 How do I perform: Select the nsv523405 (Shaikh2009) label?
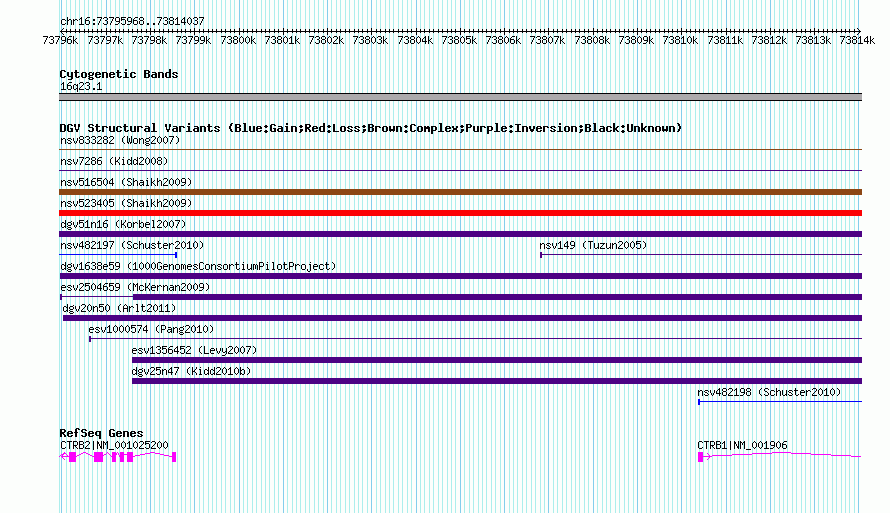tap(126, 203)
